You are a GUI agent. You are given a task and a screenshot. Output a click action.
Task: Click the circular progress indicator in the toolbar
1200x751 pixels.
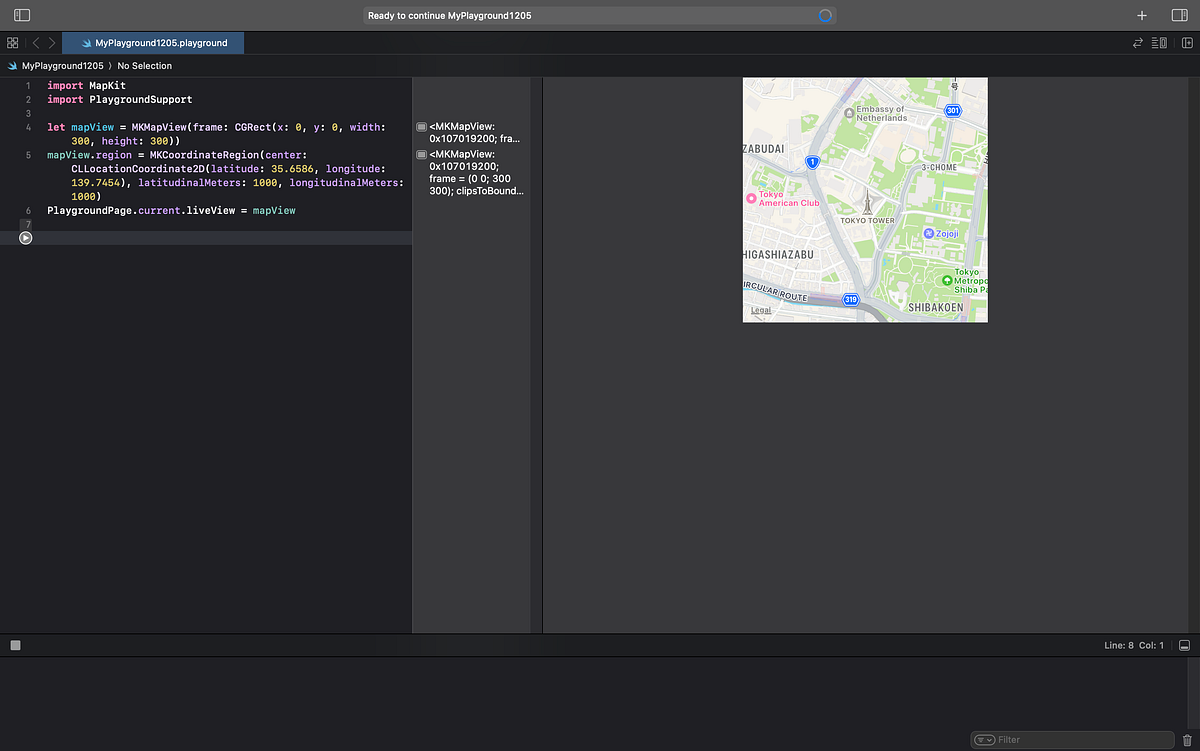(x=828, y=15)
